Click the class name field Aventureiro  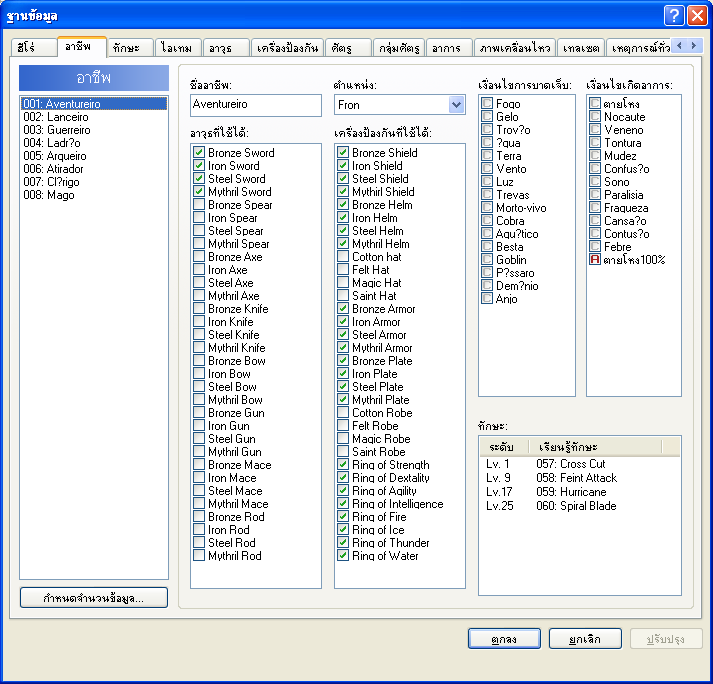[x=256, y=105]
